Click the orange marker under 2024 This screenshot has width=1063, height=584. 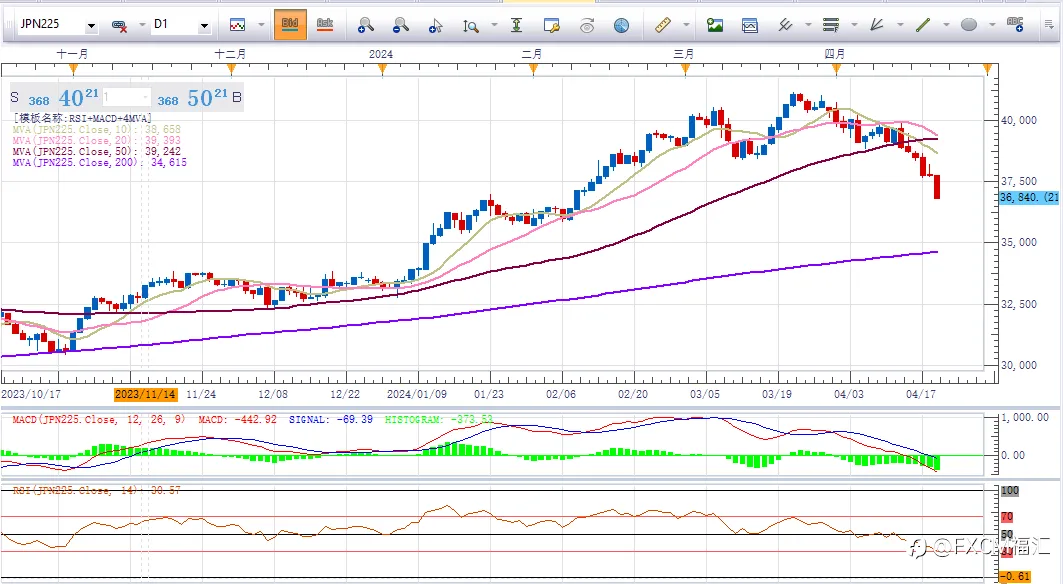pos(383,69)
